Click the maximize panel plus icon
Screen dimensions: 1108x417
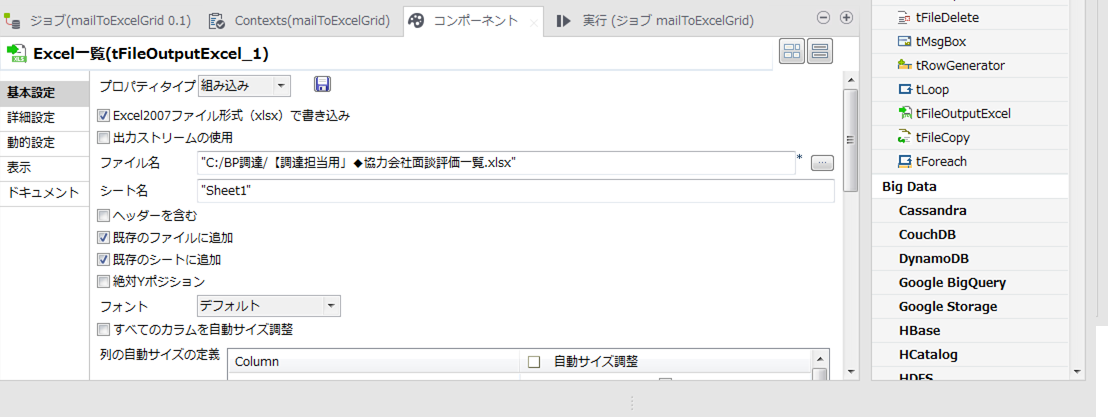pos(846,18)
